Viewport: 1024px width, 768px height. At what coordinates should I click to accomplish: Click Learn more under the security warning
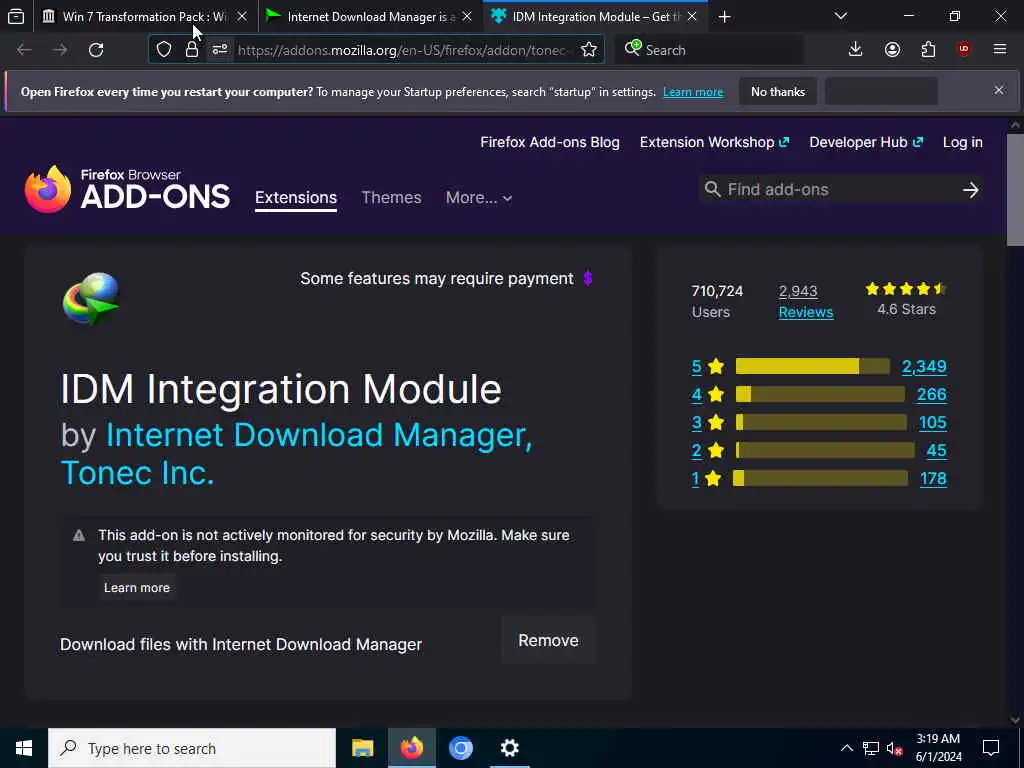pyautogui.click(x=136, y=588)
